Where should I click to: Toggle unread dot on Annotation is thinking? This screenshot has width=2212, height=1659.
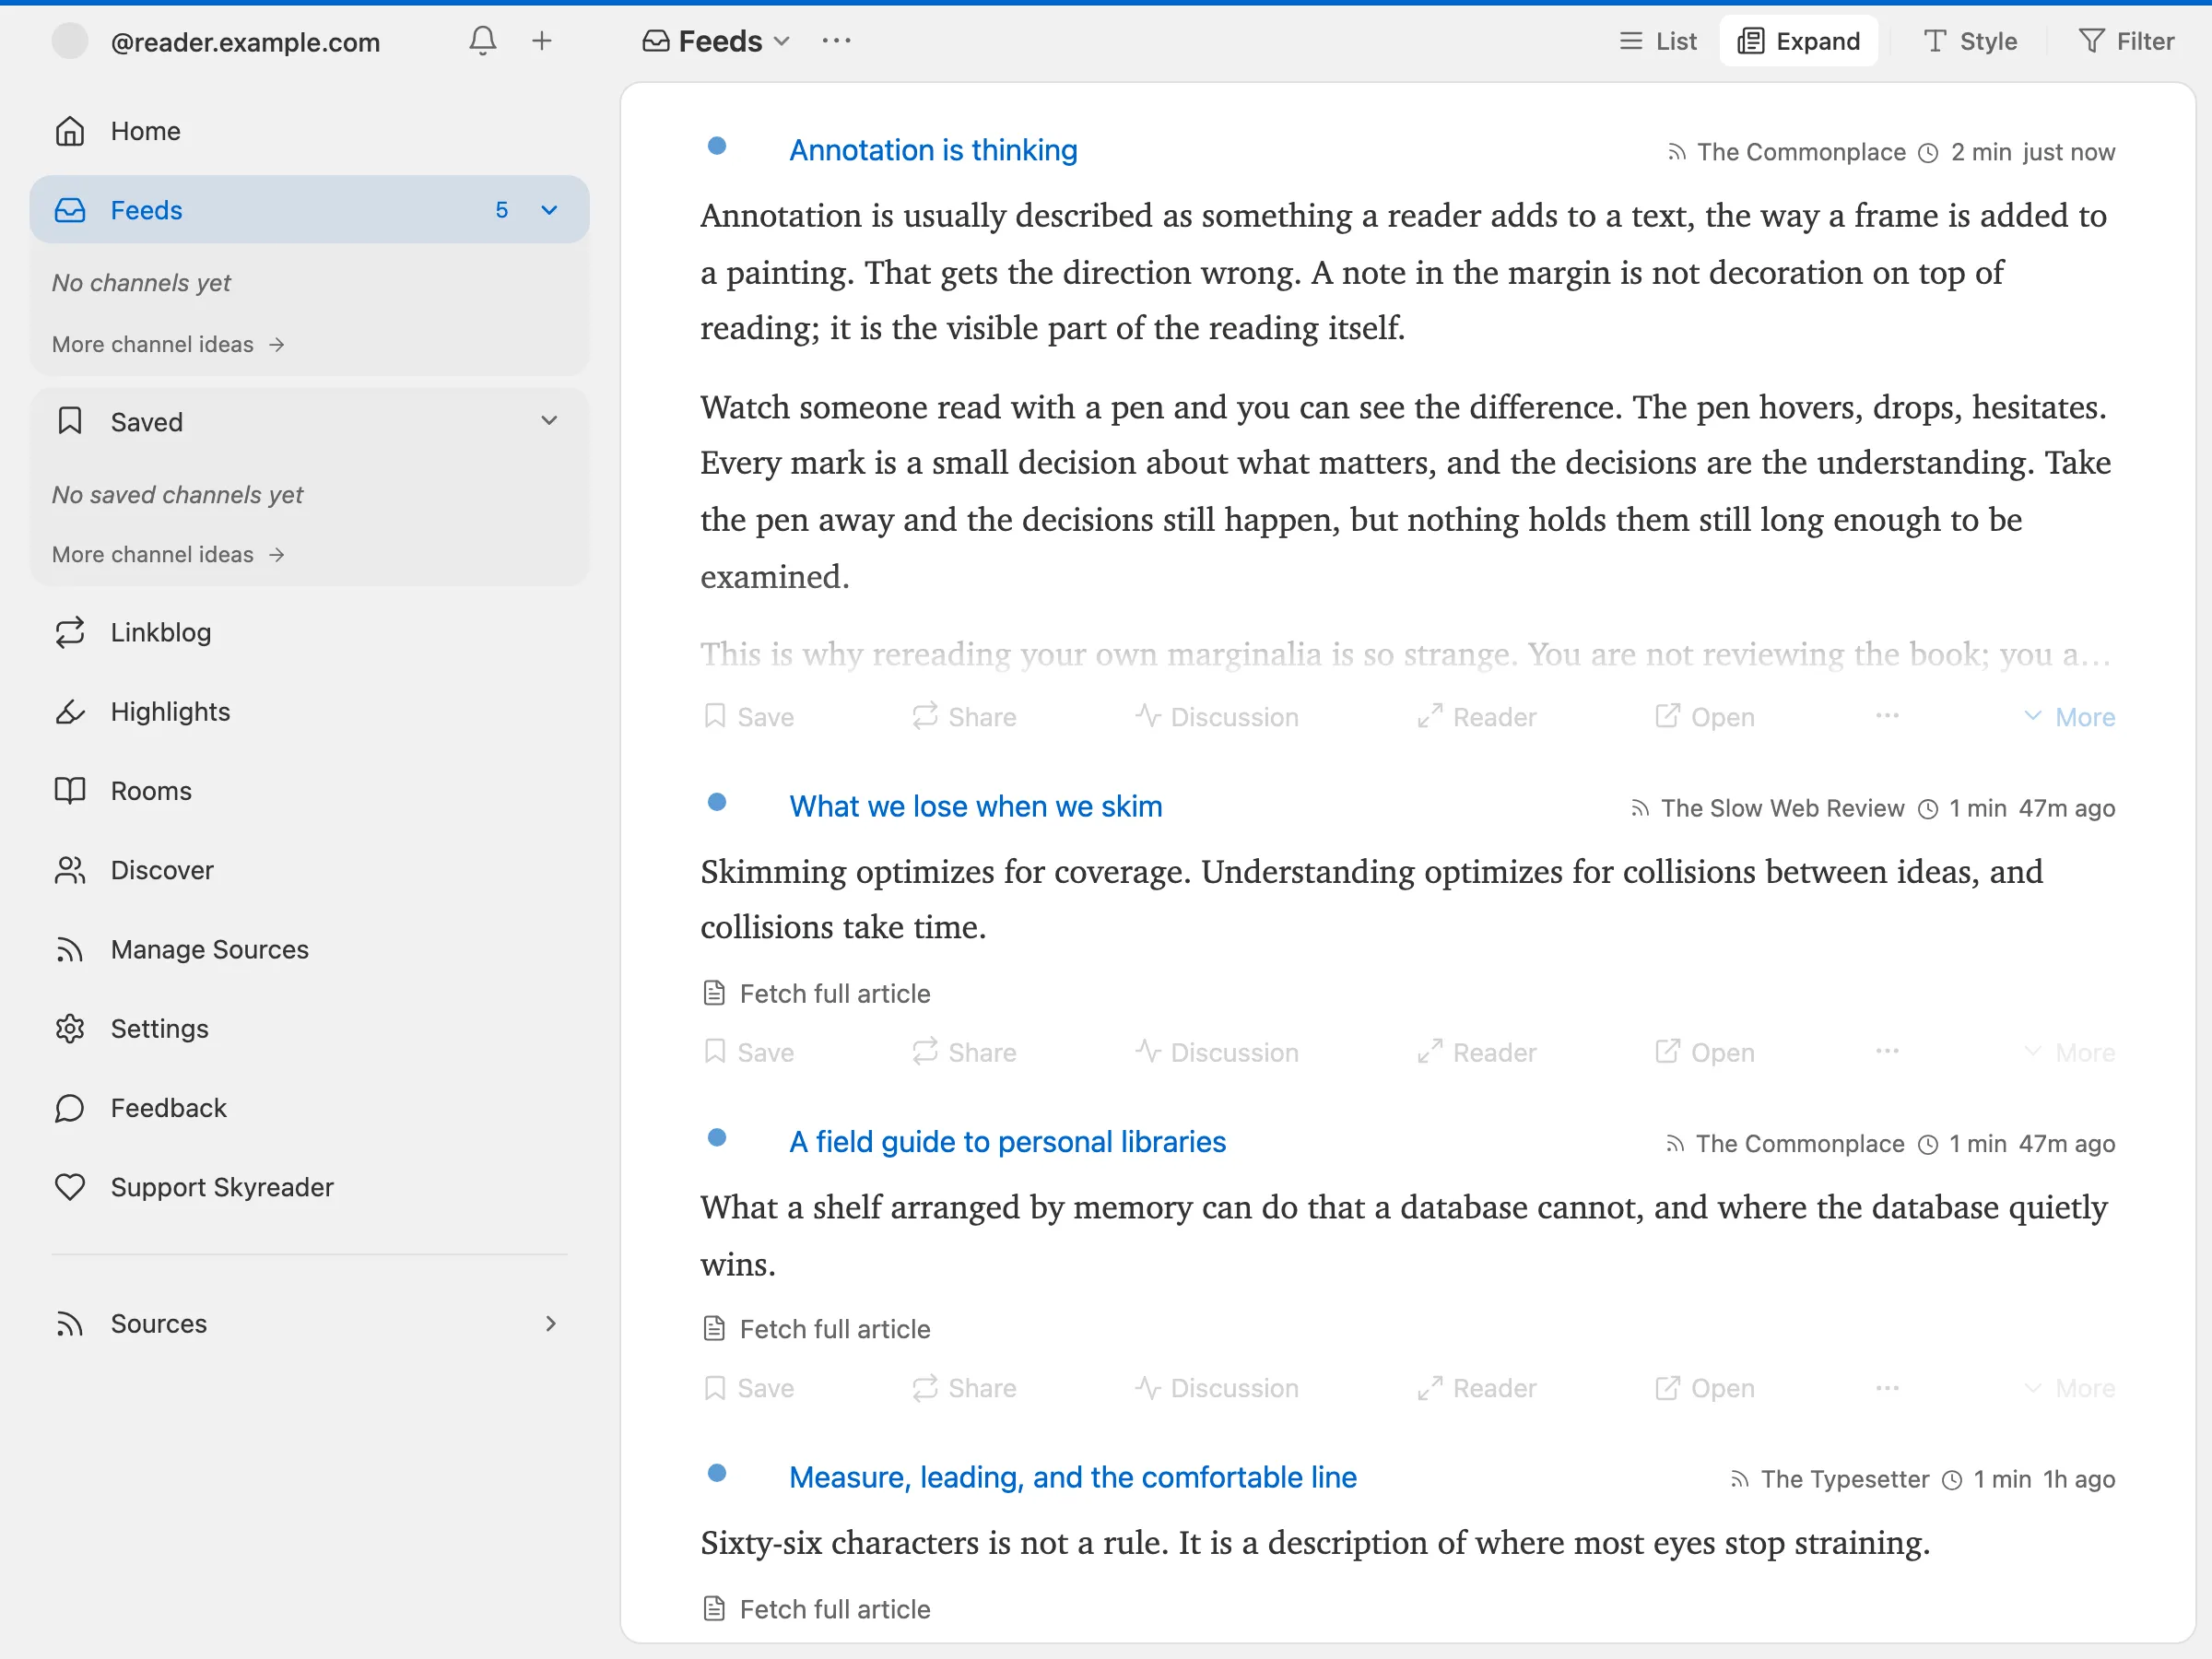tap(716, 146)
